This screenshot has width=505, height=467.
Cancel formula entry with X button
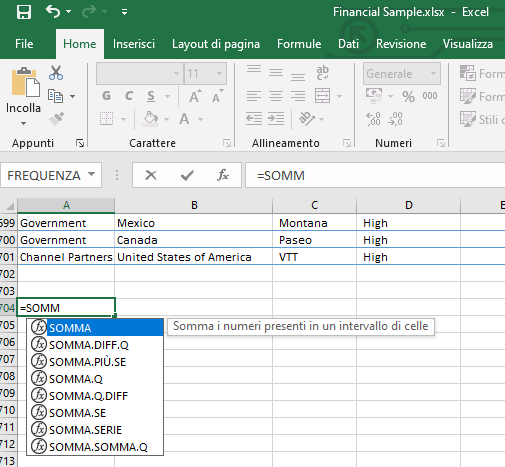click(x=151, y=175)
